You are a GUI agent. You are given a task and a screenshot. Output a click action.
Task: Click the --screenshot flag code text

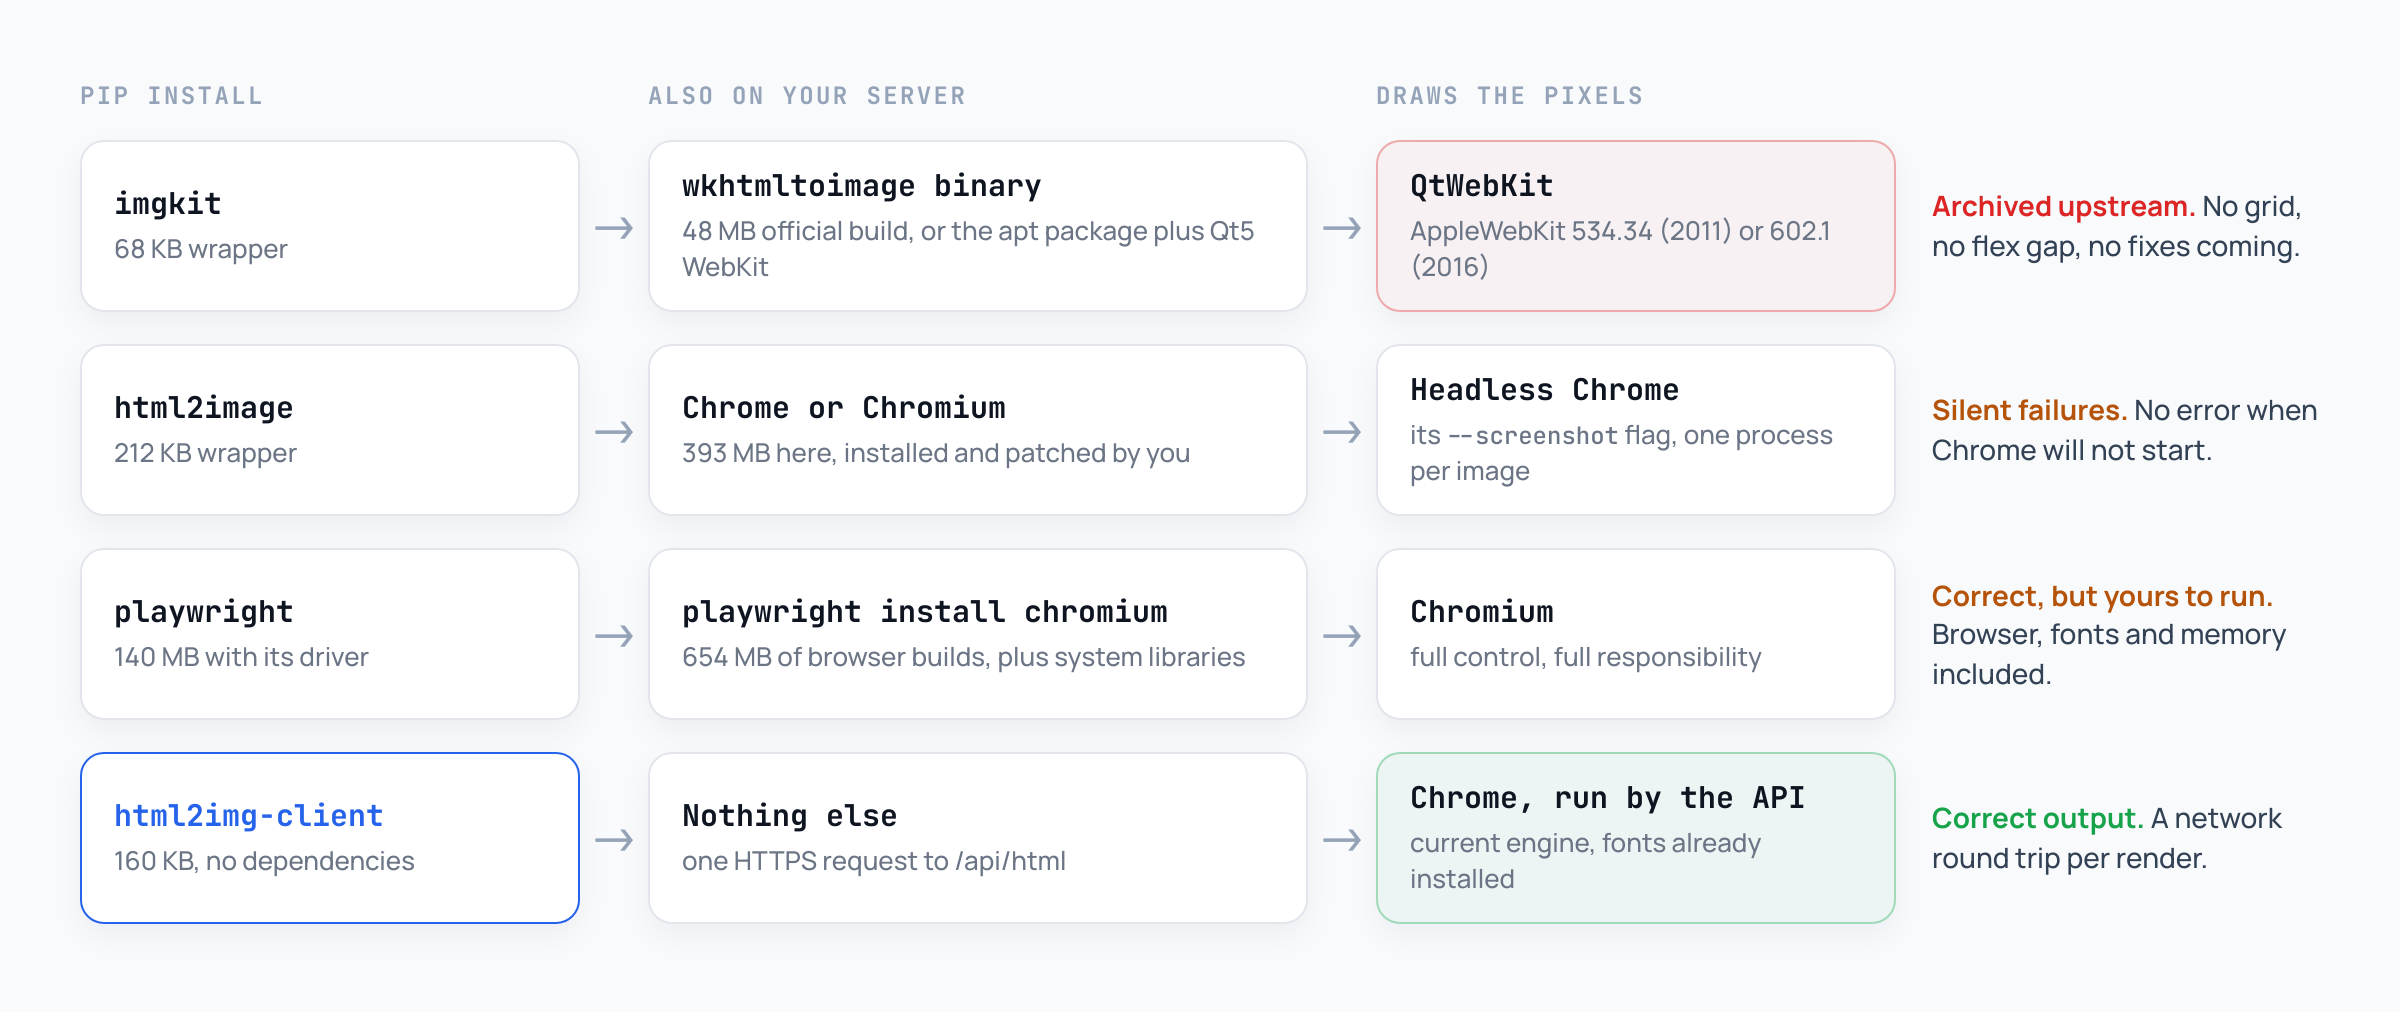(x=1533, y=436)
